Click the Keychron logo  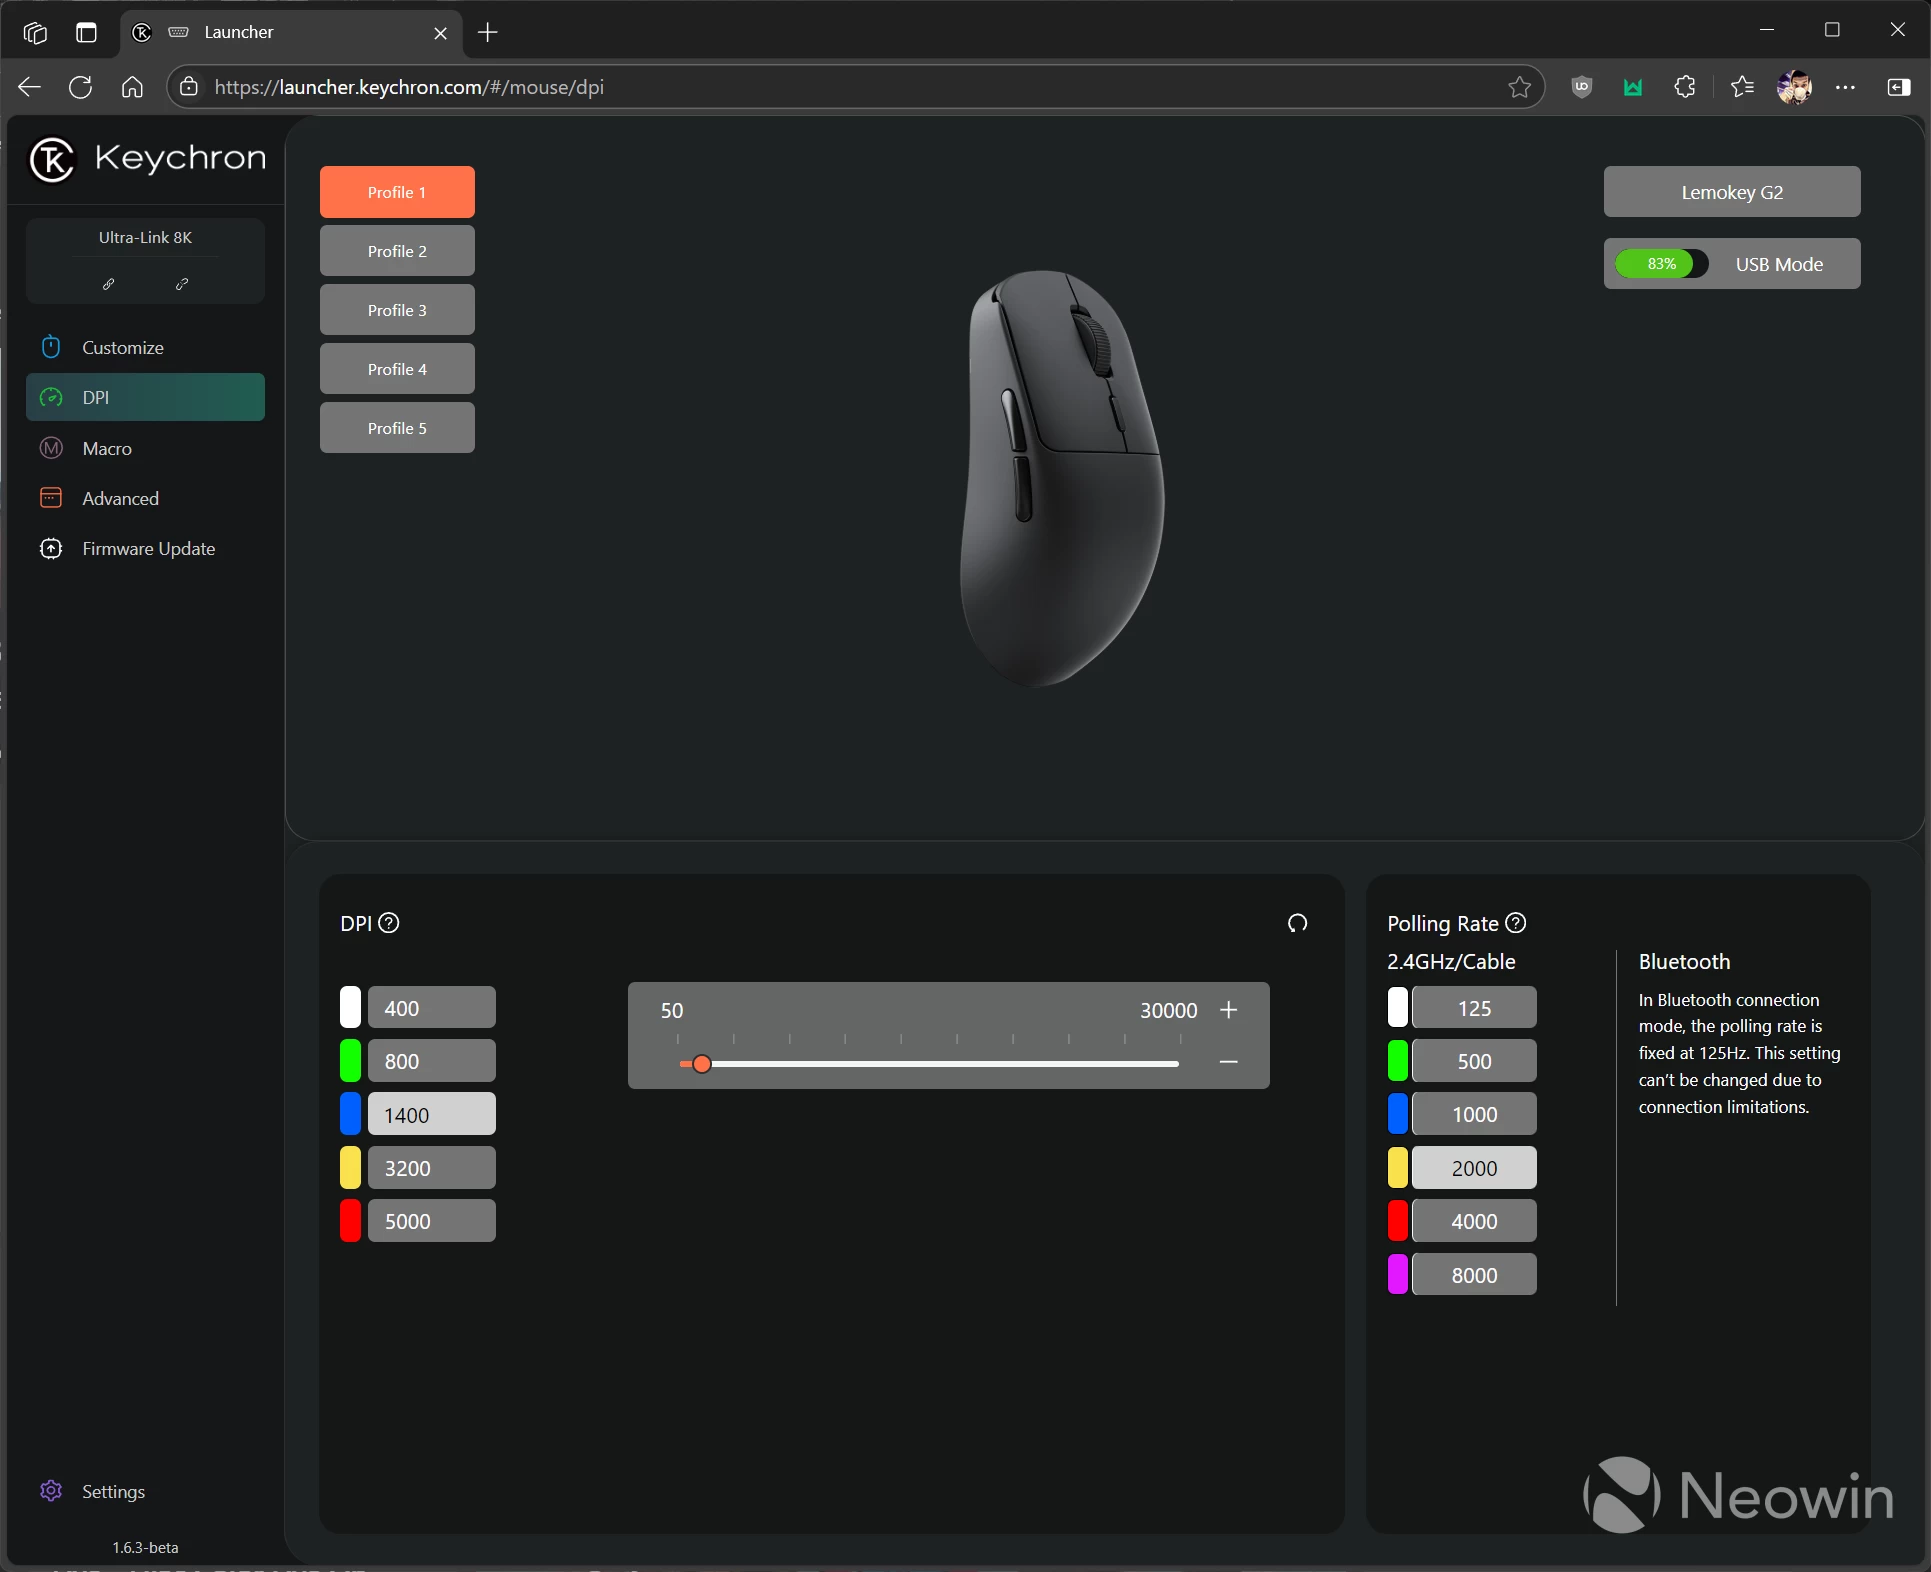(148, 159)
